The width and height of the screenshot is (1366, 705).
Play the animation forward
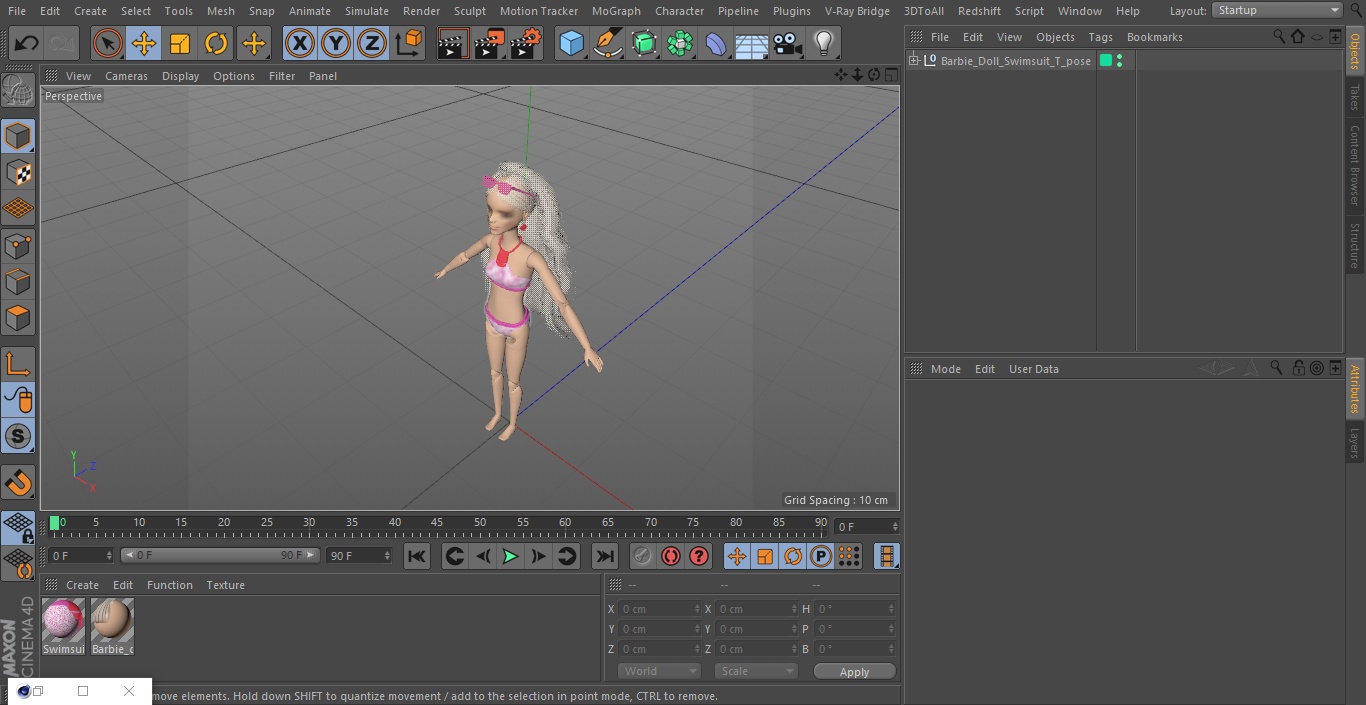510,556
